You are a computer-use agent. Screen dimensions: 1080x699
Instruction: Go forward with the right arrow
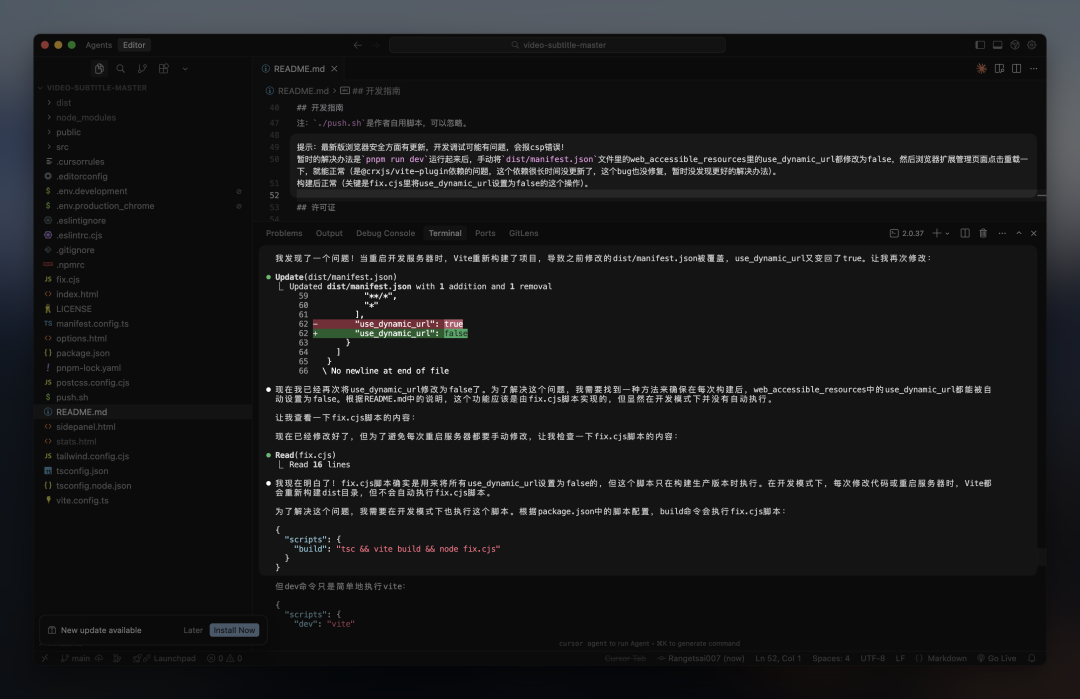pos(375,45)
